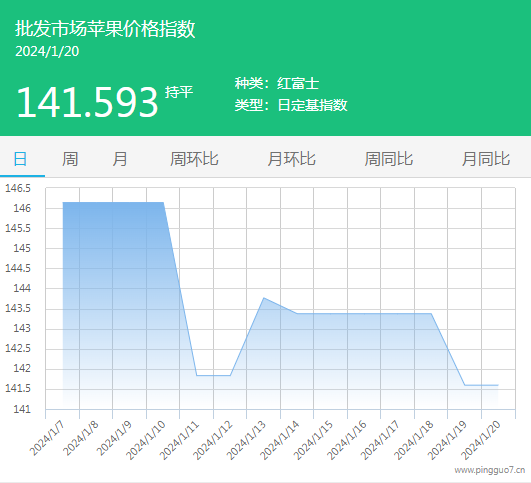
Task: Click the 2024/1/11 x-axis date label
Action: [x=179, y=440]
